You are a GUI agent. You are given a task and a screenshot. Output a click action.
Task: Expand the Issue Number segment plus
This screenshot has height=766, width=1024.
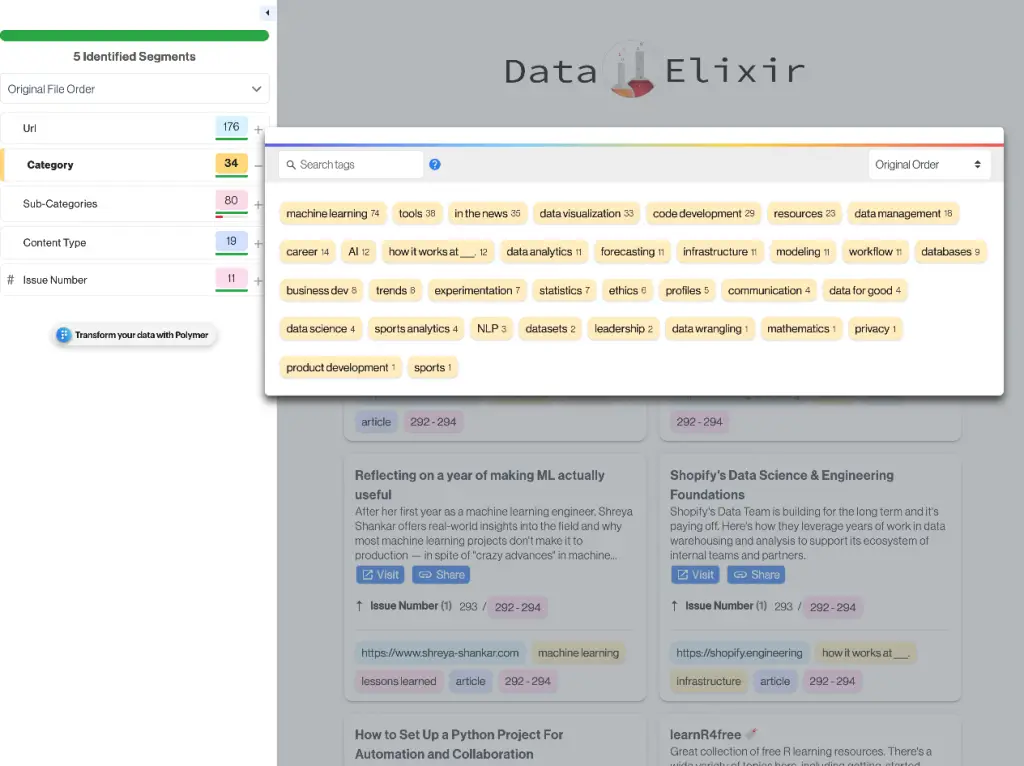tap(258, 281)
